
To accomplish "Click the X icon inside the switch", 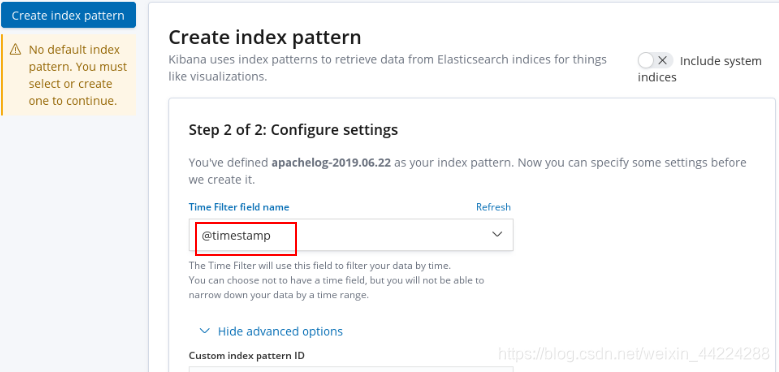I will 662,61.
